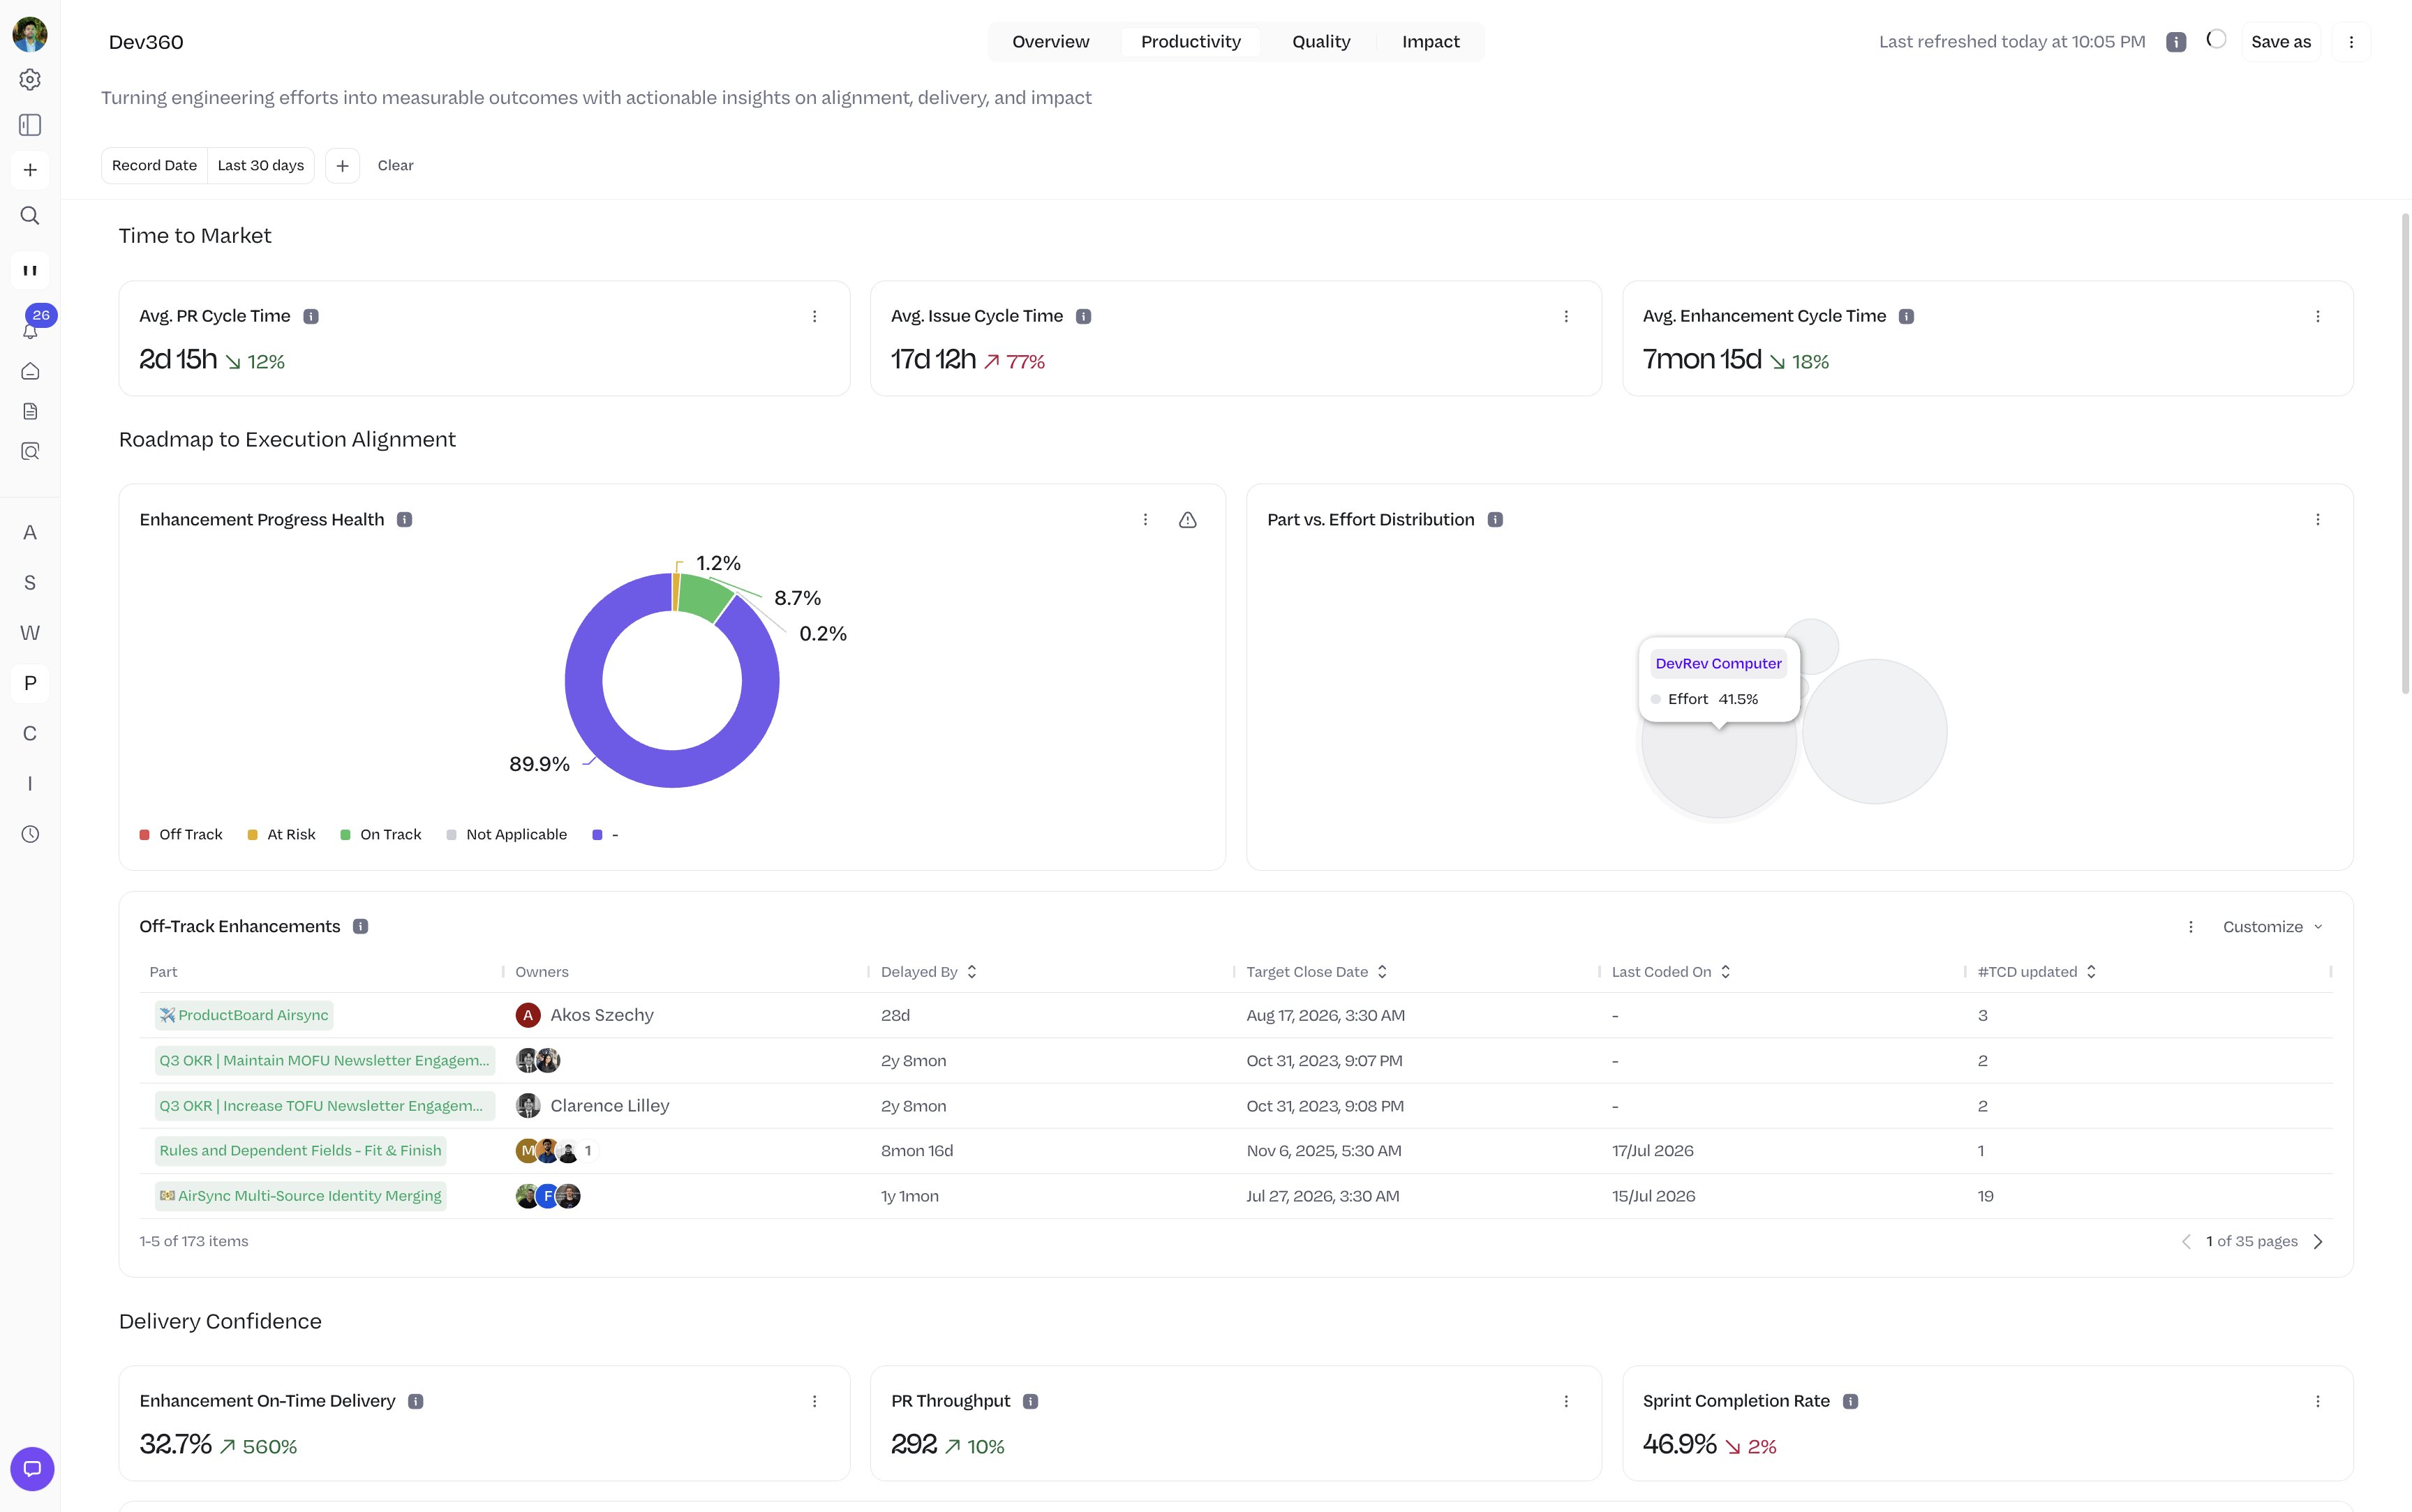2412x1512 pixels.
Task: Open search from the sidebar magnifier
Action: [x=30, y=216]
